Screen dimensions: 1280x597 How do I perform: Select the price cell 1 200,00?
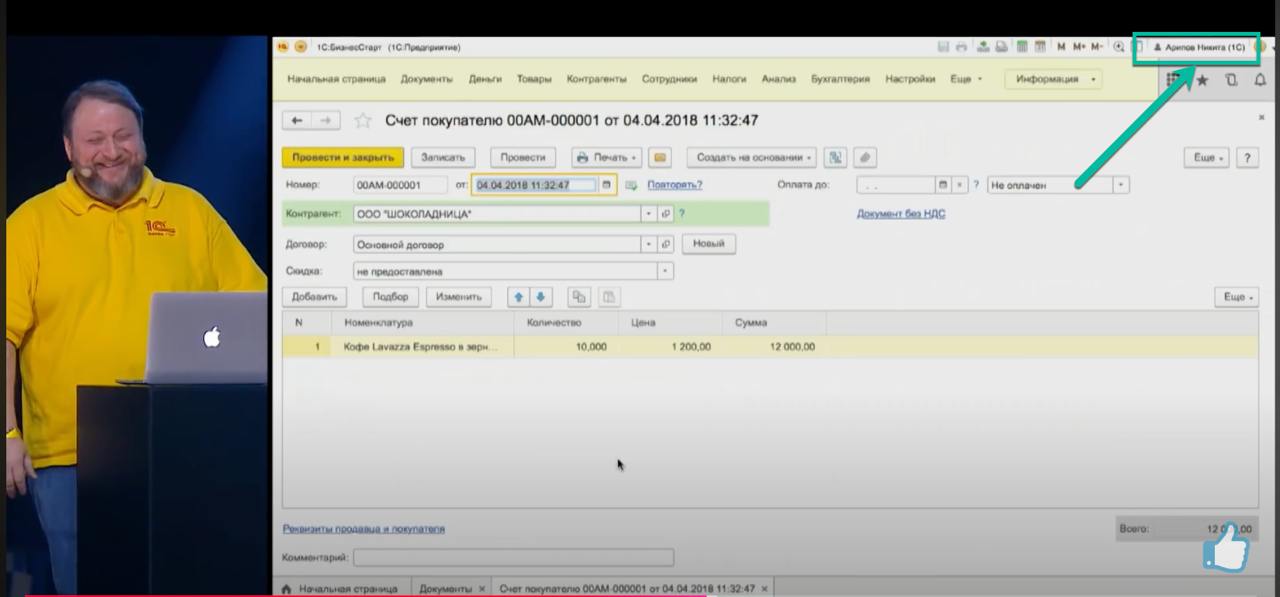pos(670,347)
